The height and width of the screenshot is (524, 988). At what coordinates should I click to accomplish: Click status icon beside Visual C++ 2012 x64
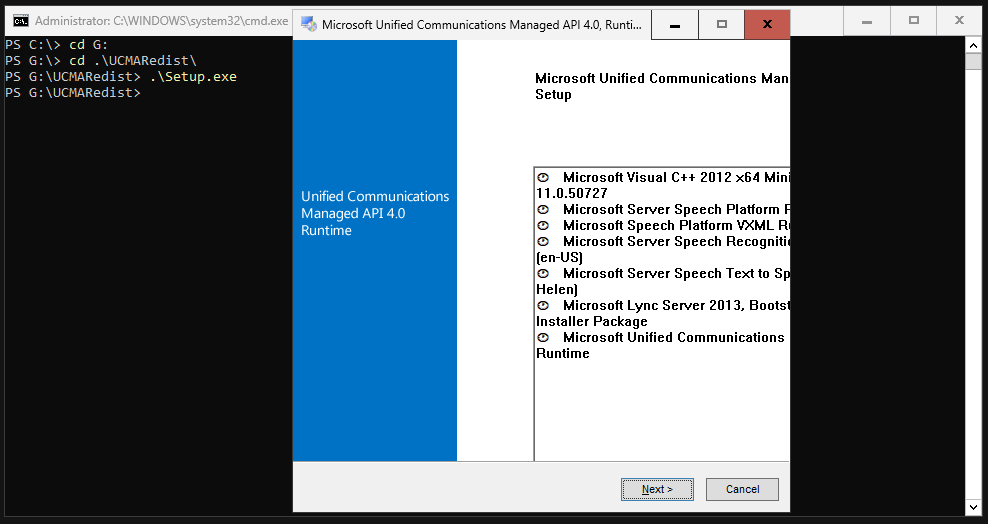click(543, 178)
